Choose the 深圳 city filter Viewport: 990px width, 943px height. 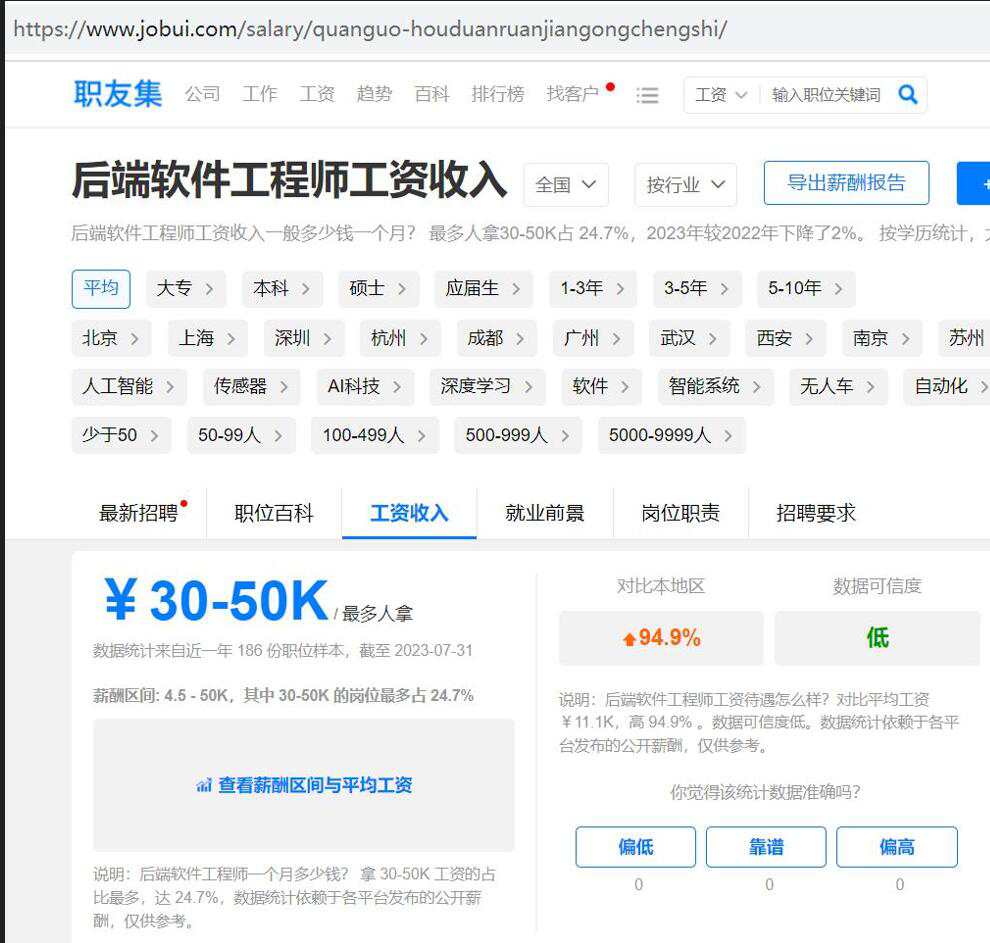[304, 338]
